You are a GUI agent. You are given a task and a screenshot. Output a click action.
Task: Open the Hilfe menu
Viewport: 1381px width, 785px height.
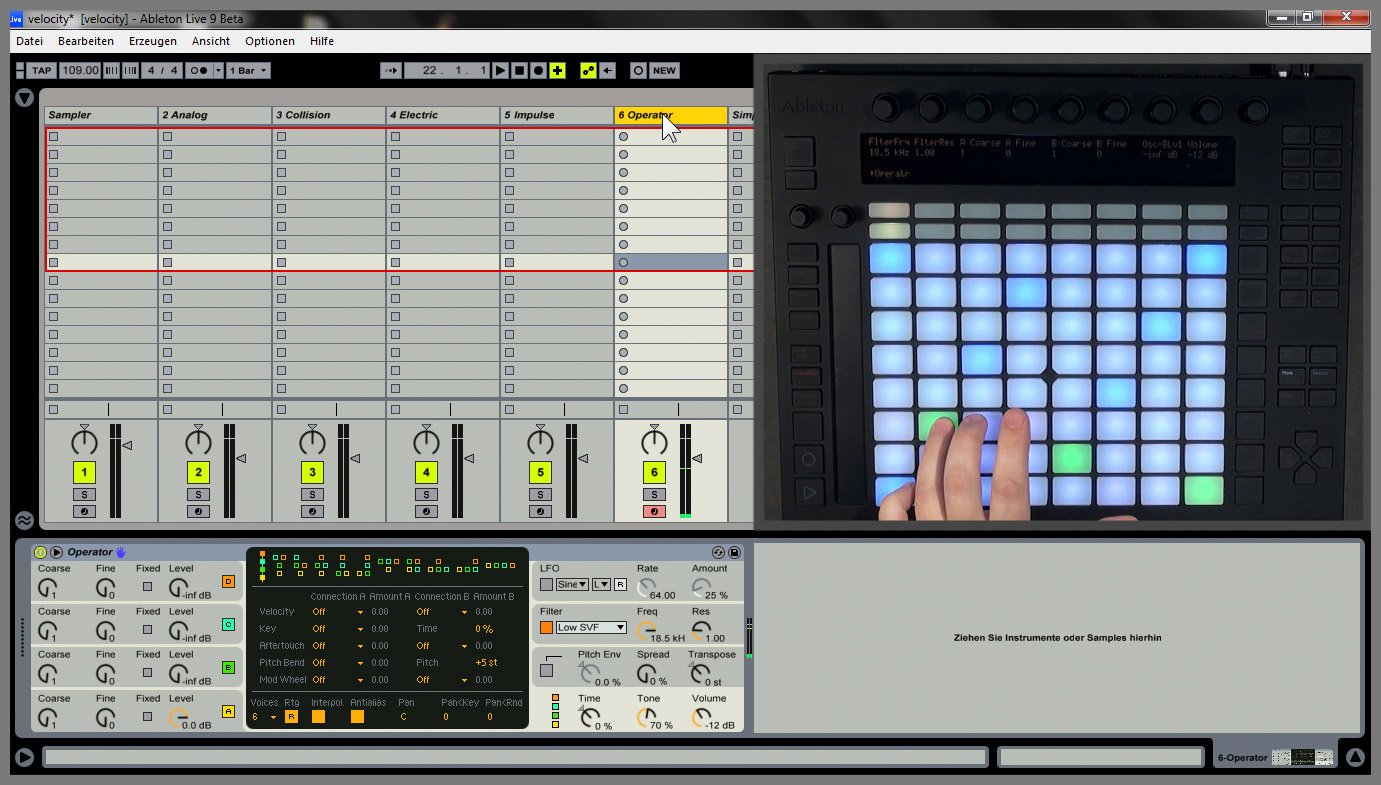coord(322,41)
